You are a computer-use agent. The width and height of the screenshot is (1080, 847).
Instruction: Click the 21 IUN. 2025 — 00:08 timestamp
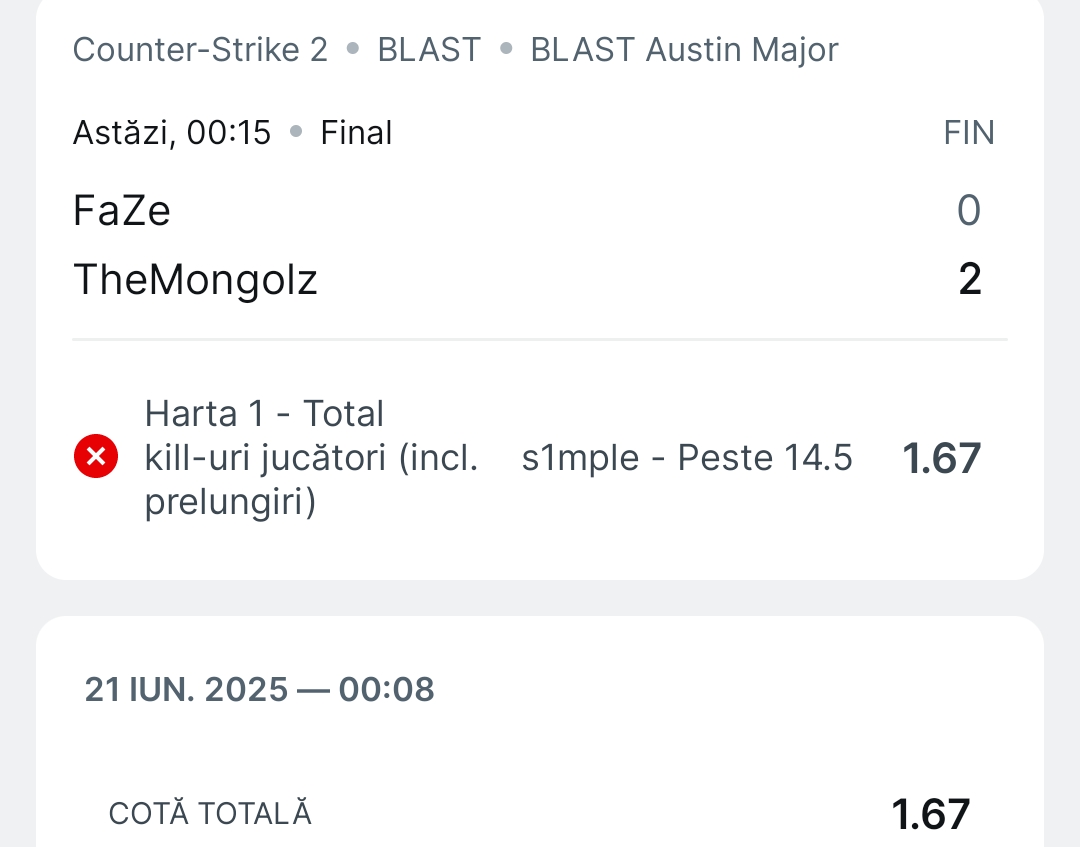[x=259, y=689]
